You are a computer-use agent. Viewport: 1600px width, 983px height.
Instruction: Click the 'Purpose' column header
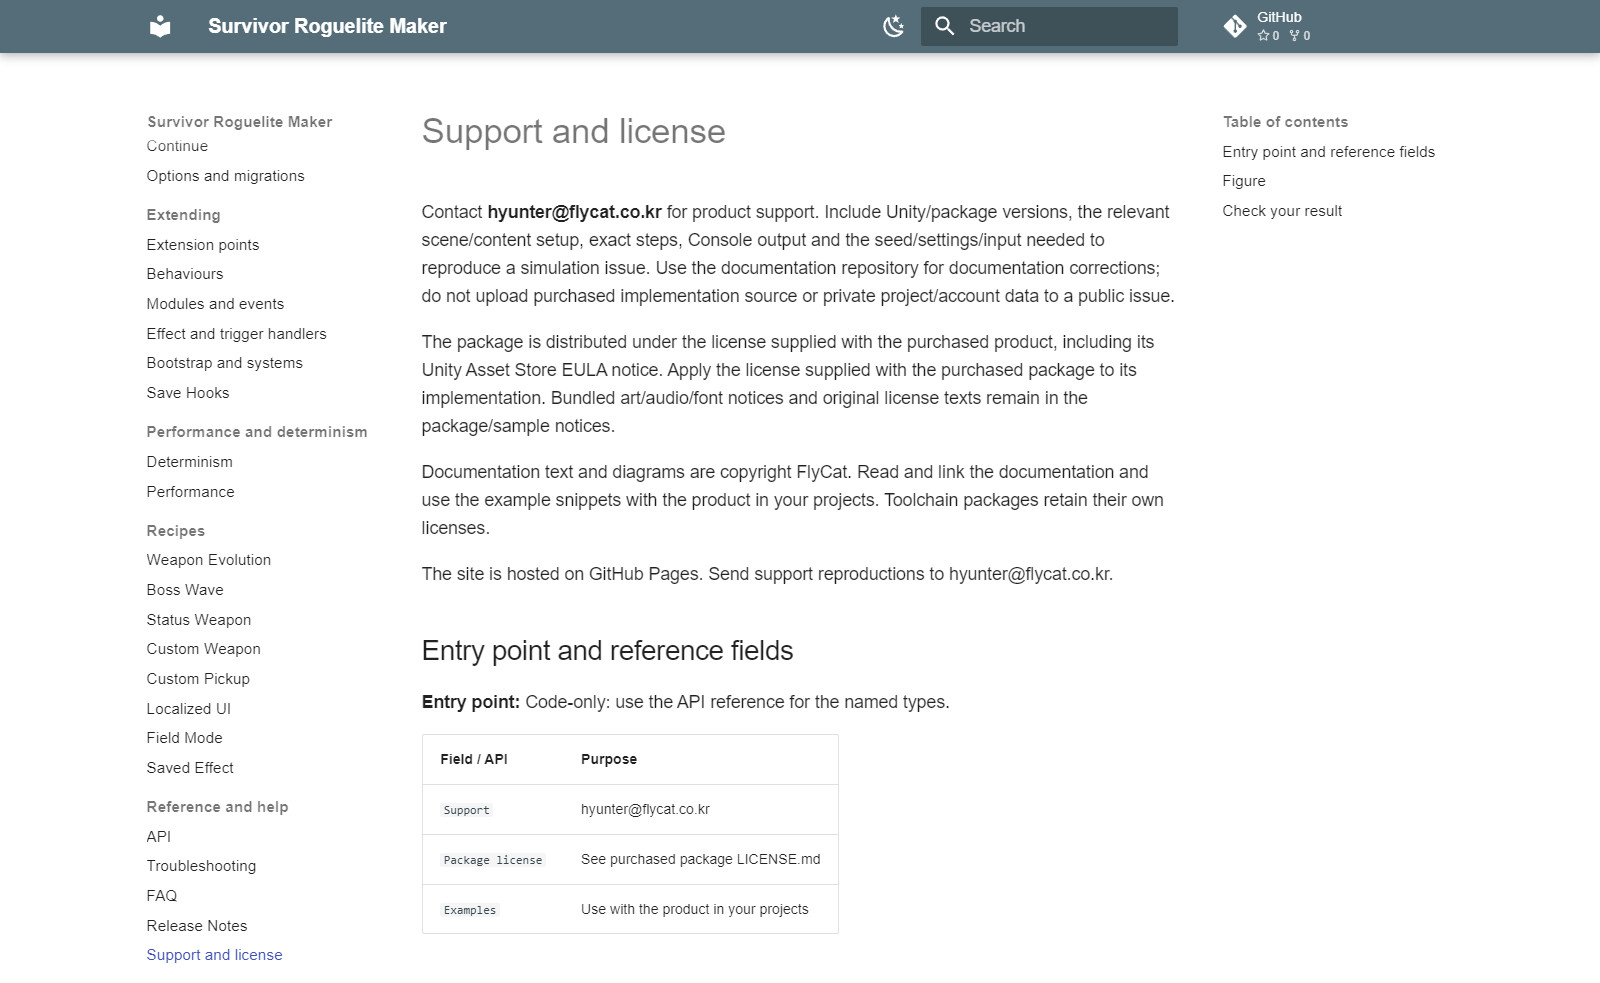click(x=609, y=759)
